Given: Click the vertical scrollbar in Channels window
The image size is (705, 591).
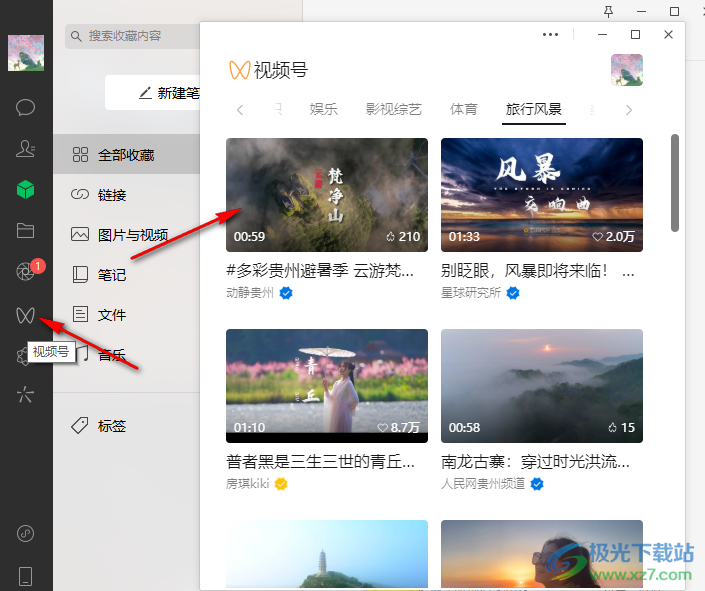Looking at the screenshot, I should (x=674, y=183).
